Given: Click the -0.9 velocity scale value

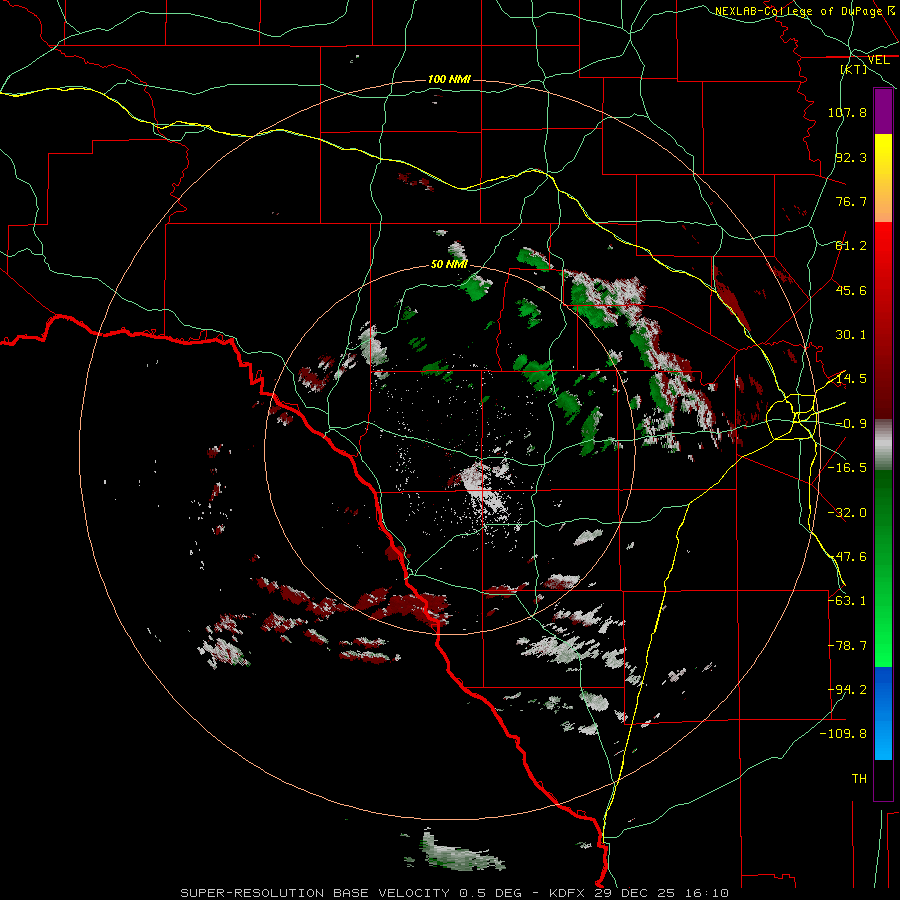Looking at the screenshot, I should tap(851, 424).
